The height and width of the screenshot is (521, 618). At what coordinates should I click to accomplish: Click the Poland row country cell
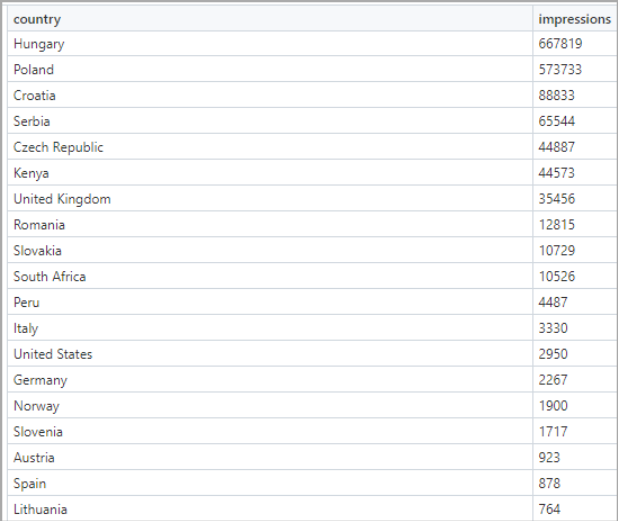tap(34, 70)
